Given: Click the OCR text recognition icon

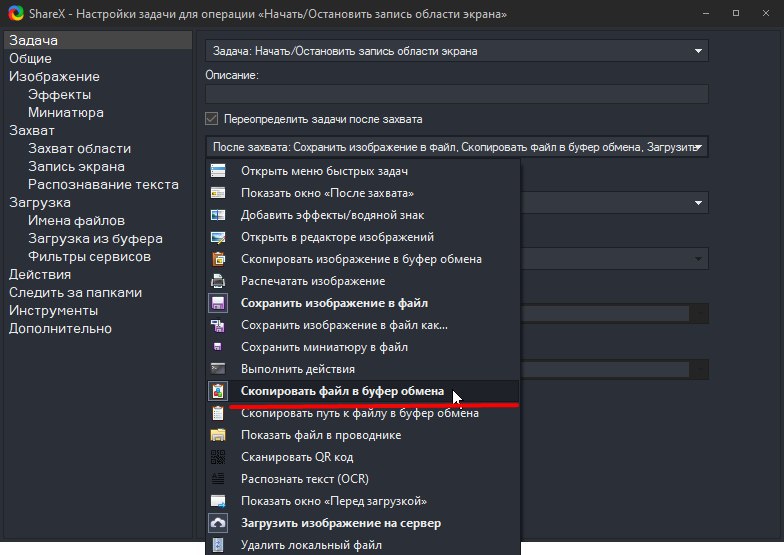Looking at the screenshot, I should coord(218,478).
